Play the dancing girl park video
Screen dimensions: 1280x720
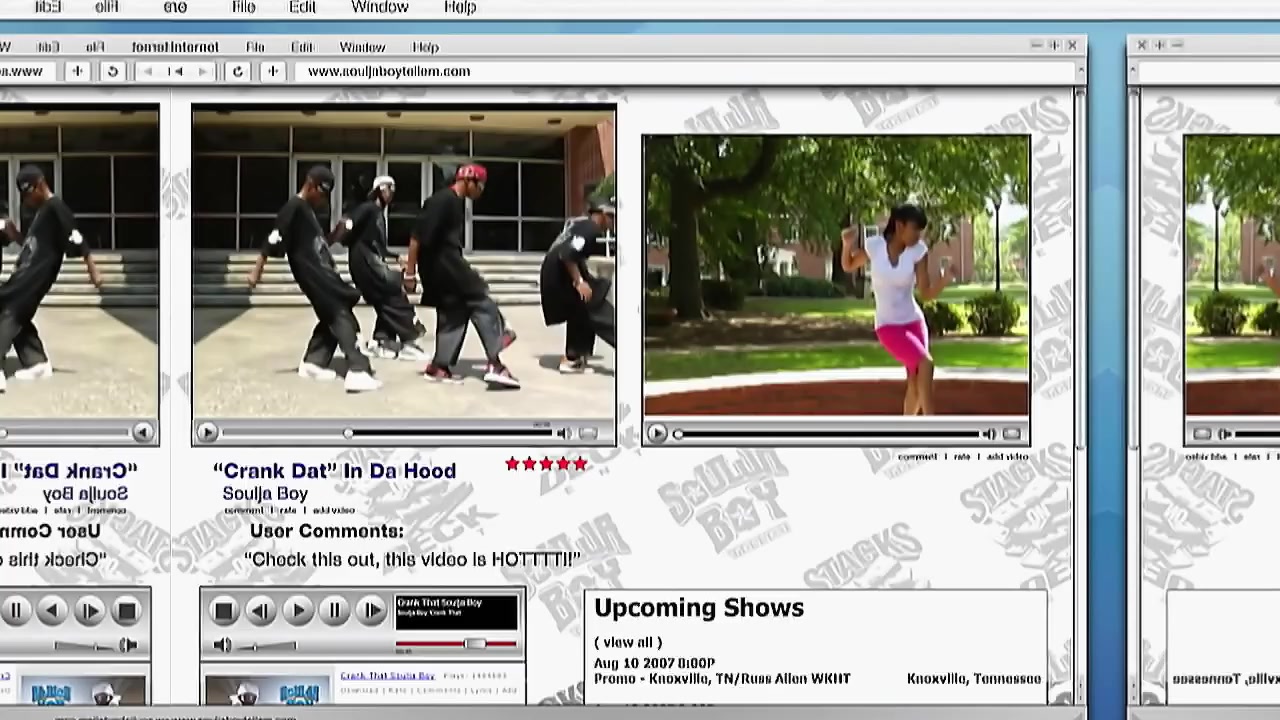pos(656,433)
